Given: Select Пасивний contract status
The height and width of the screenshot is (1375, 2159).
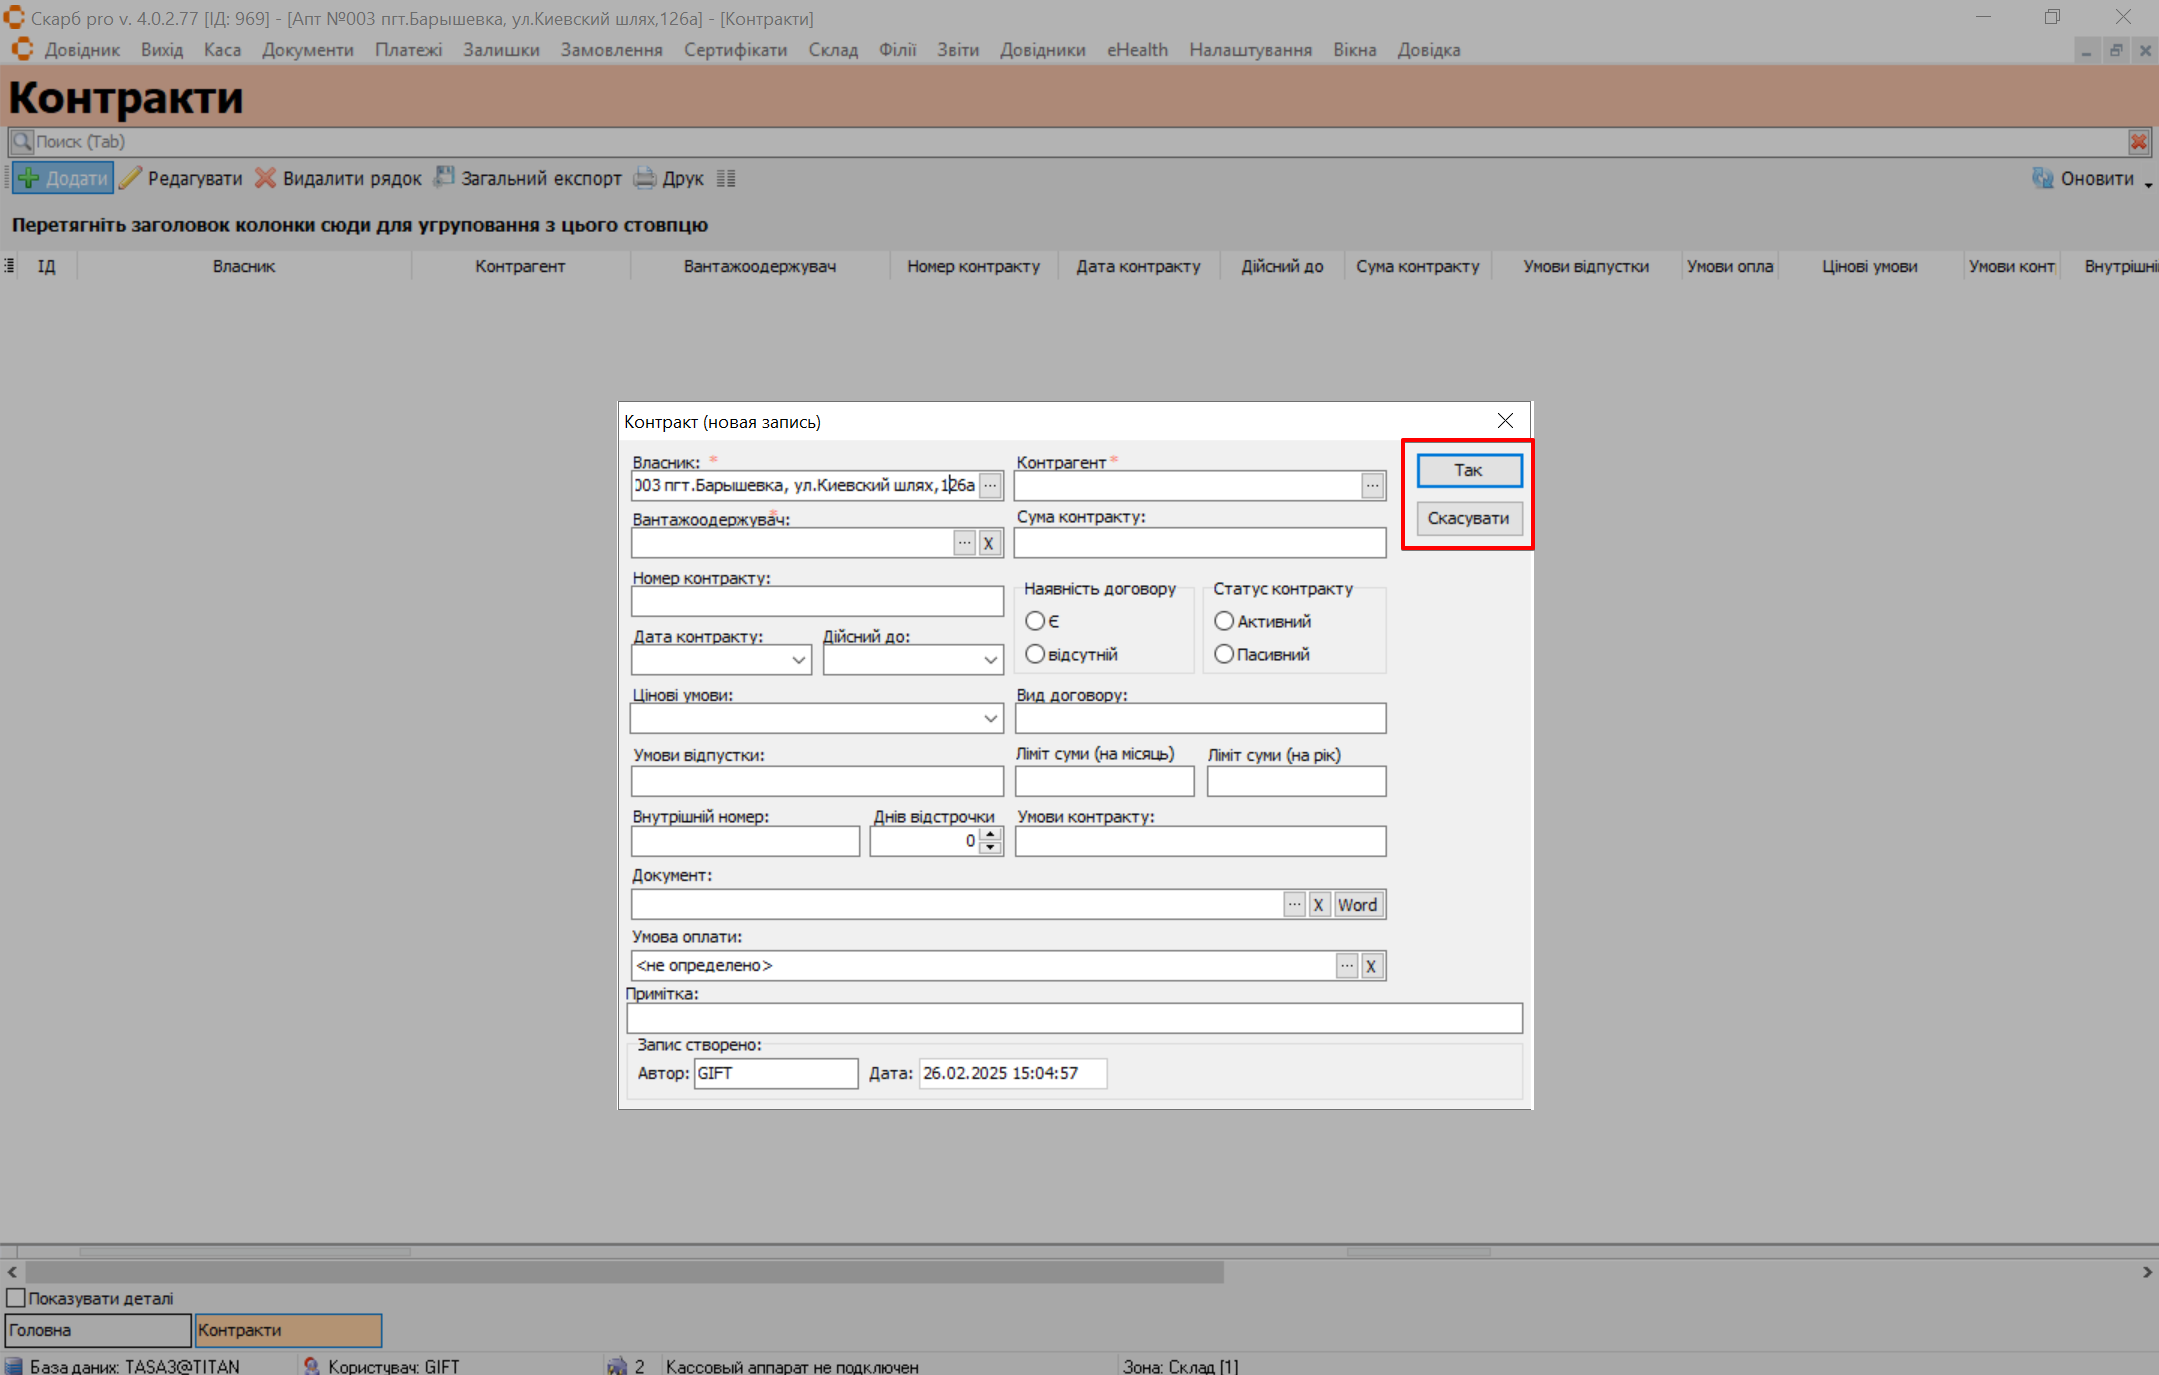Looking at the screenshot, I should click(x=1224, y=654).
